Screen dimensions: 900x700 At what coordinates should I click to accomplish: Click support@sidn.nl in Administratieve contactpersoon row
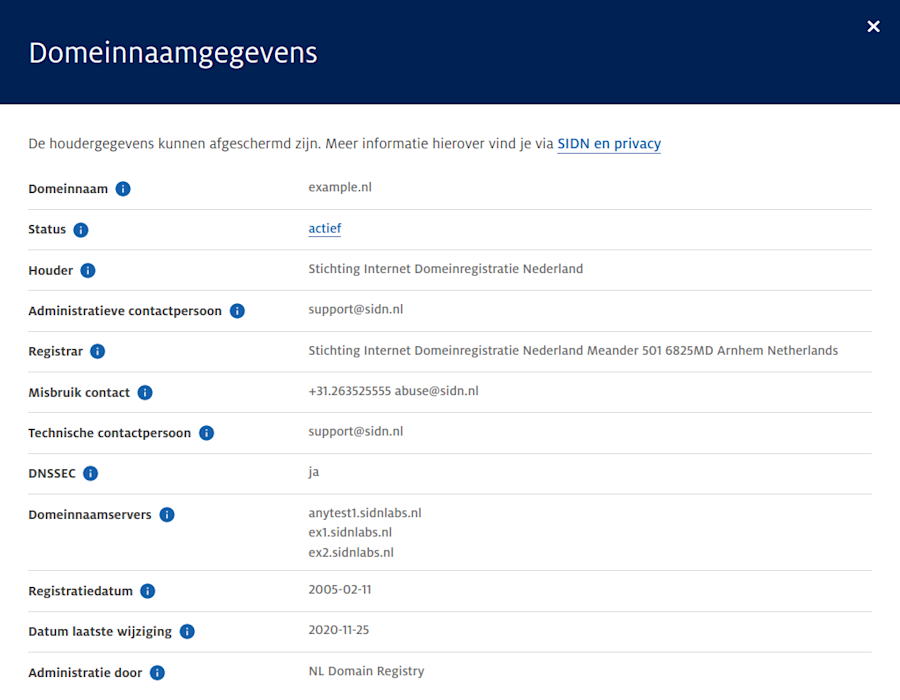click(x=356, y=310)
